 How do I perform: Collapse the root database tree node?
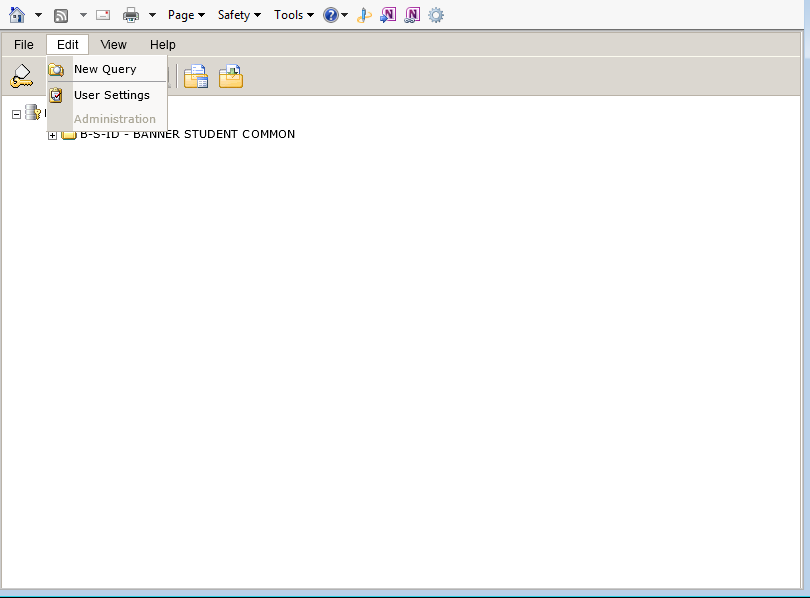16,114
